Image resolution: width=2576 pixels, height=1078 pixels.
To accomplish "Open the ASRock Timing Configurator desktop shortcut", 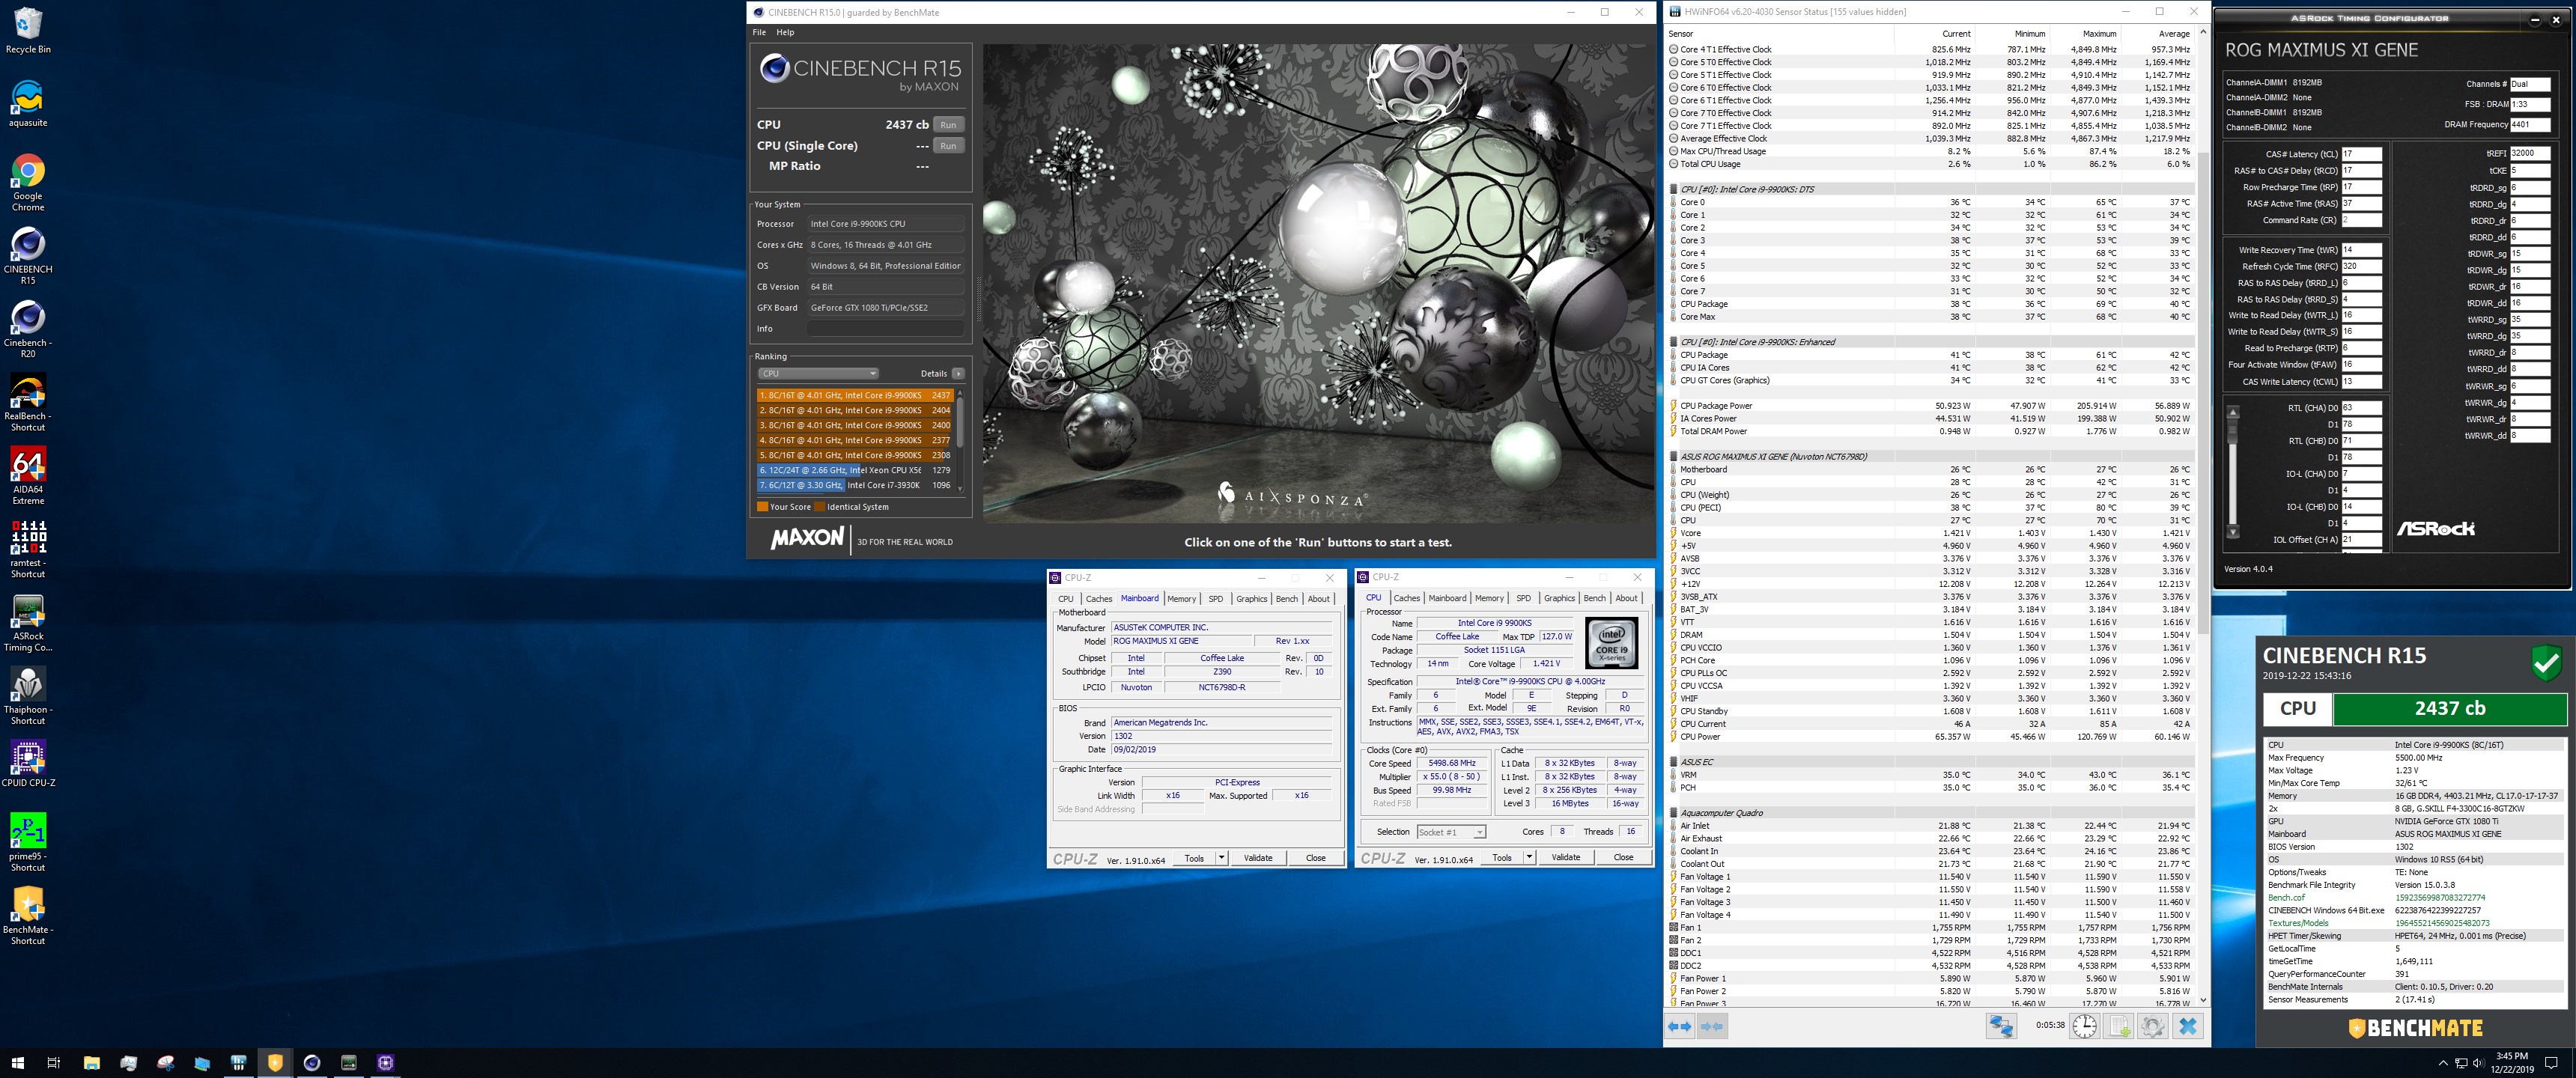I will (x=28, y=623).
